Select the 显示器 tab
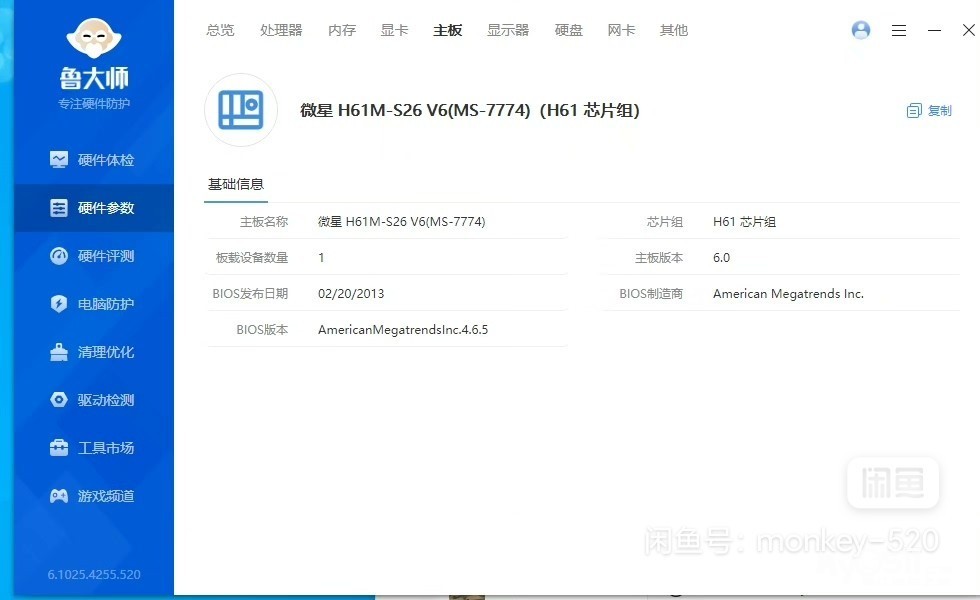980x600 pixels. tap(508, 30)
